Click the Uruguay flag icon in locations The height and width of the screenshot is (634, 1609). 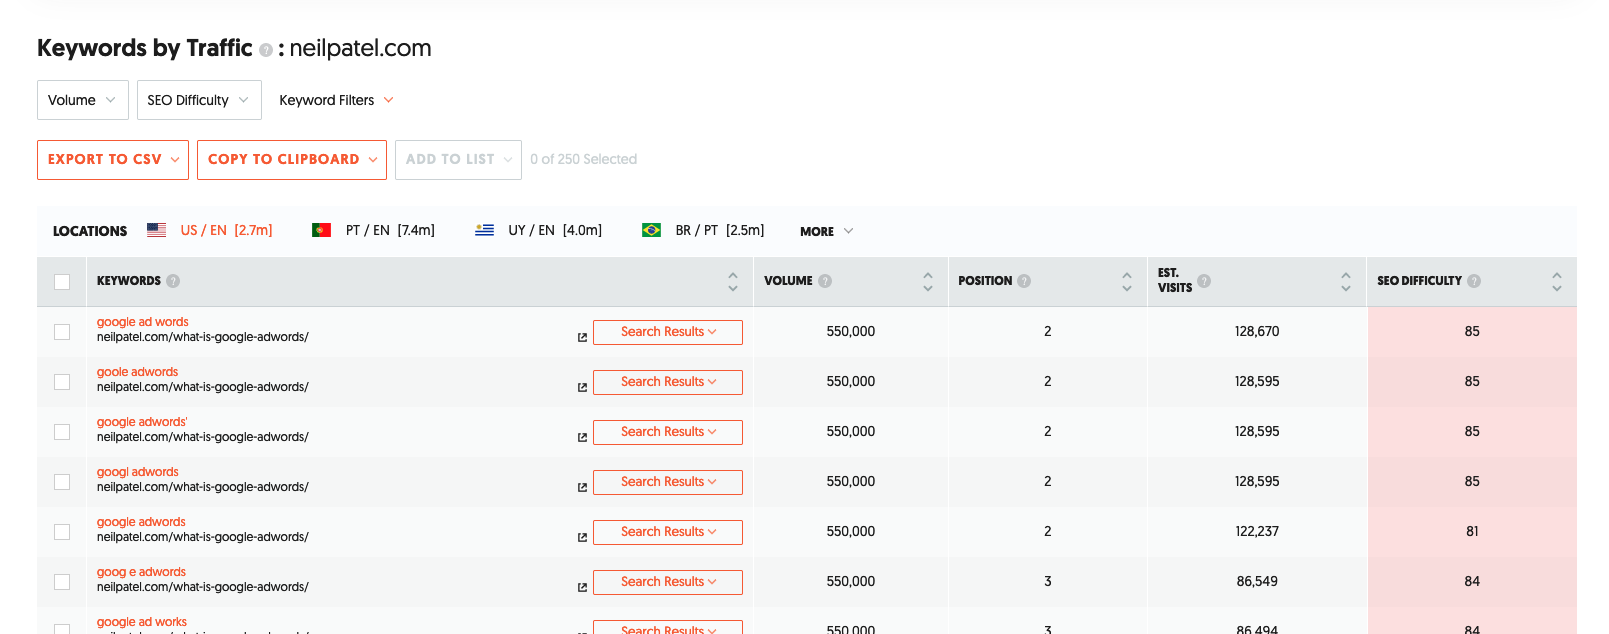484,230
